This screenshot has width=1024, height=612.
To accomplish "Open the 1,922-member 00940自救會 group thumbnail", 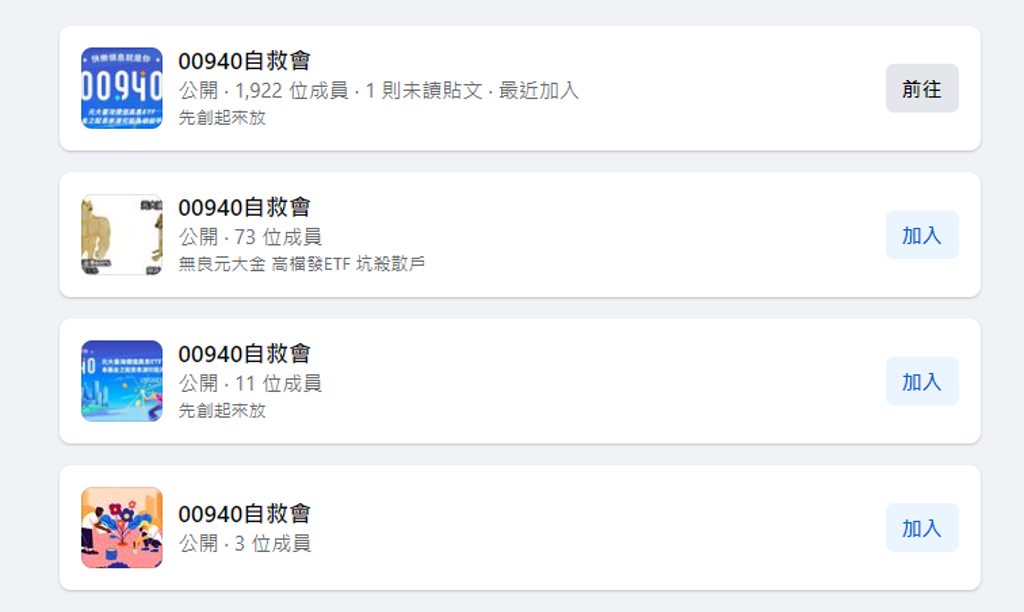I will (122, 88).
